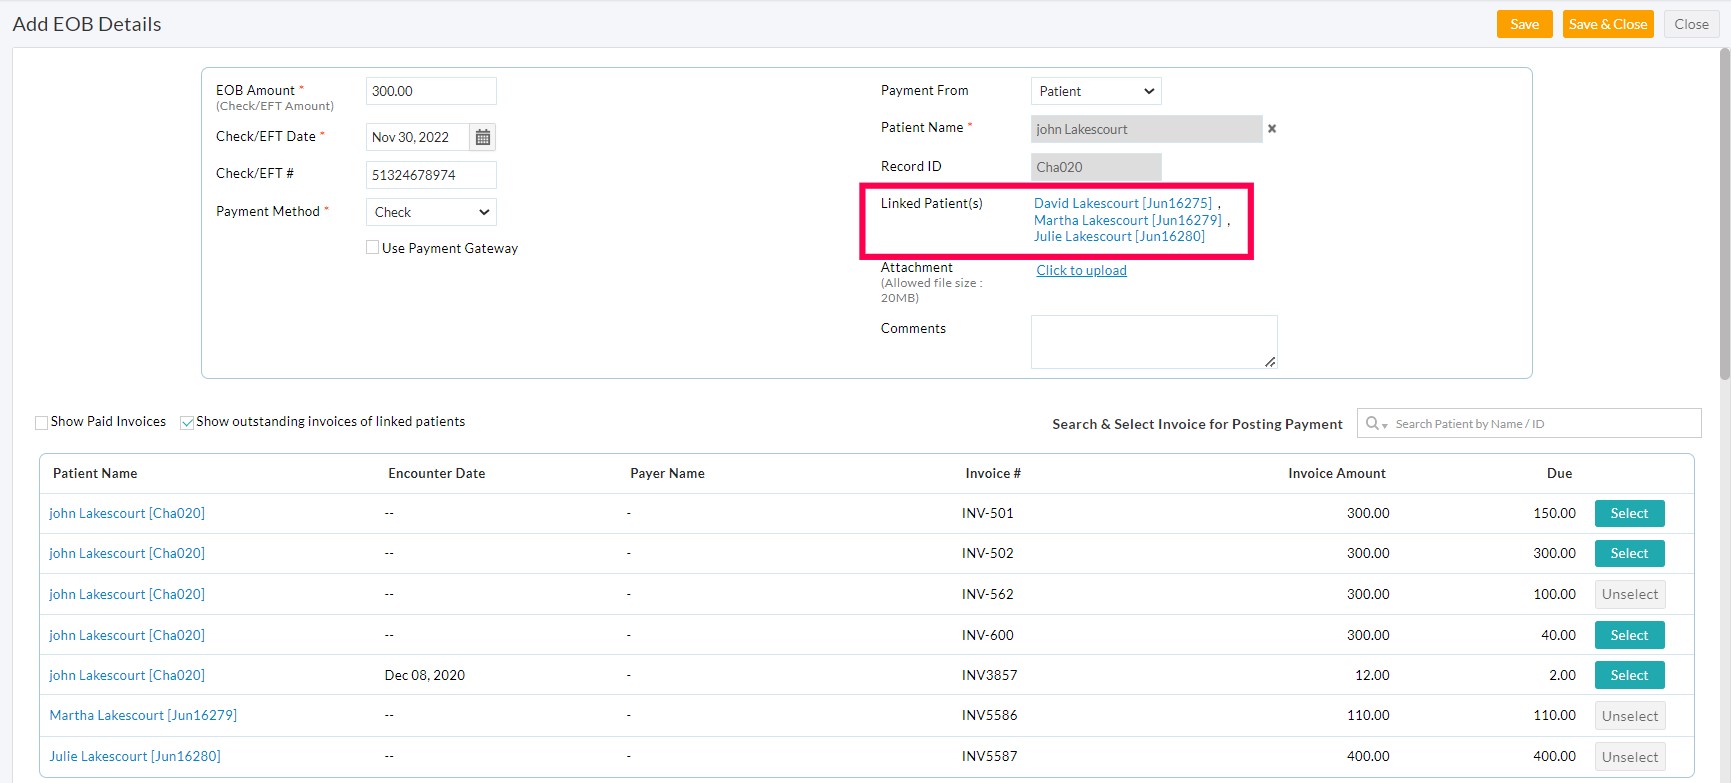The height and width of the screenshot is (783, 1731).
Task: Open Click to upload attachment link
Action: click(1081, 270)
